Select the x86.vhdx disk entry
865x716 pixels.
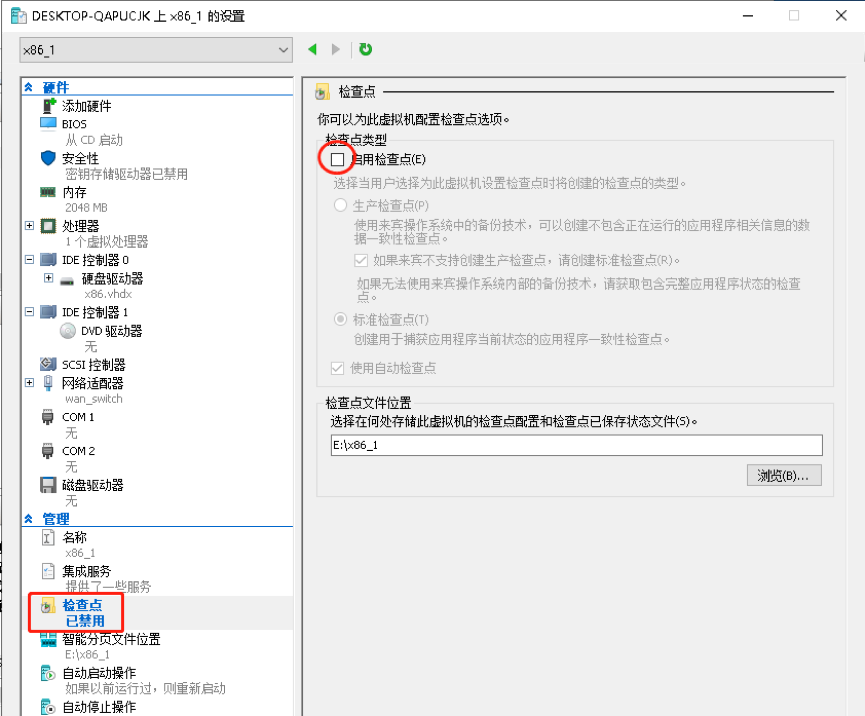tap(108, 294)
